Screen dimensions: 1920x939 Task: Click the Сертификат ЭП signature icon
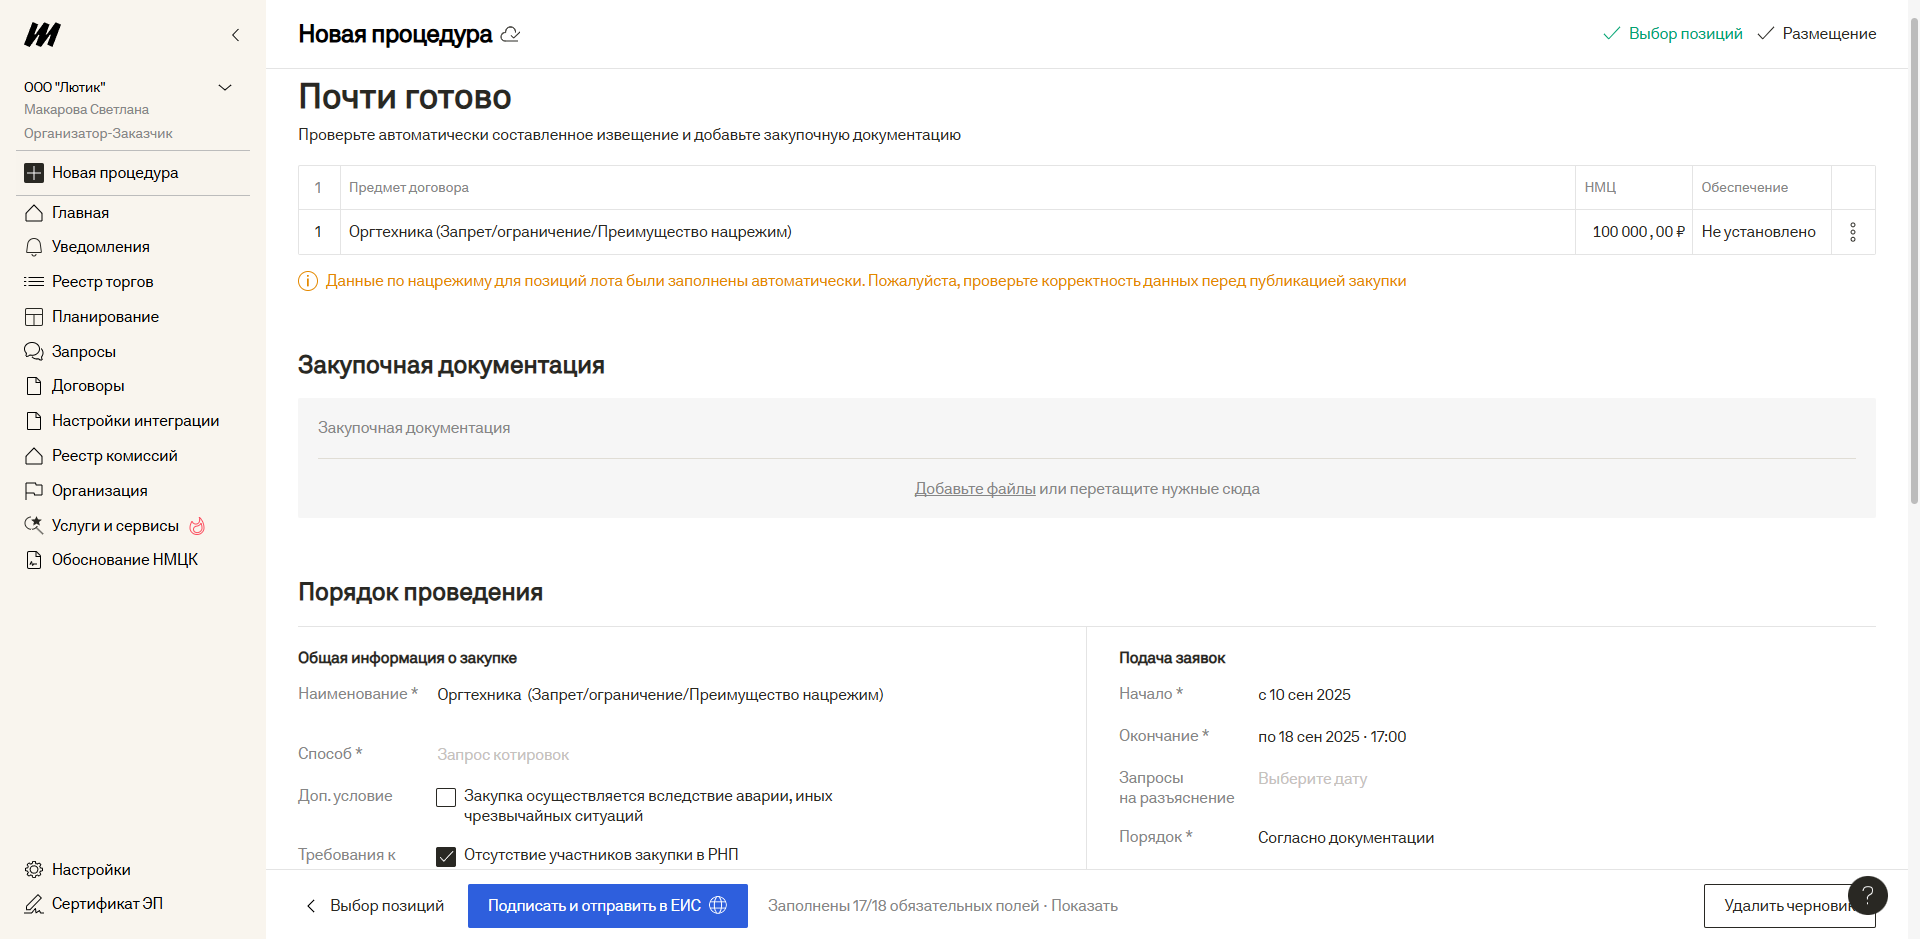(x=34, y=904)
